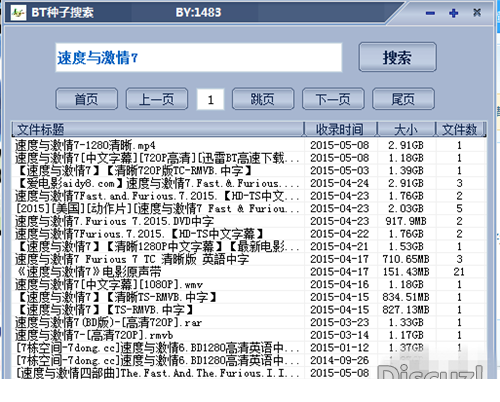Select 速度与激情7[中文字幕][1080P].wmv result

248,285
